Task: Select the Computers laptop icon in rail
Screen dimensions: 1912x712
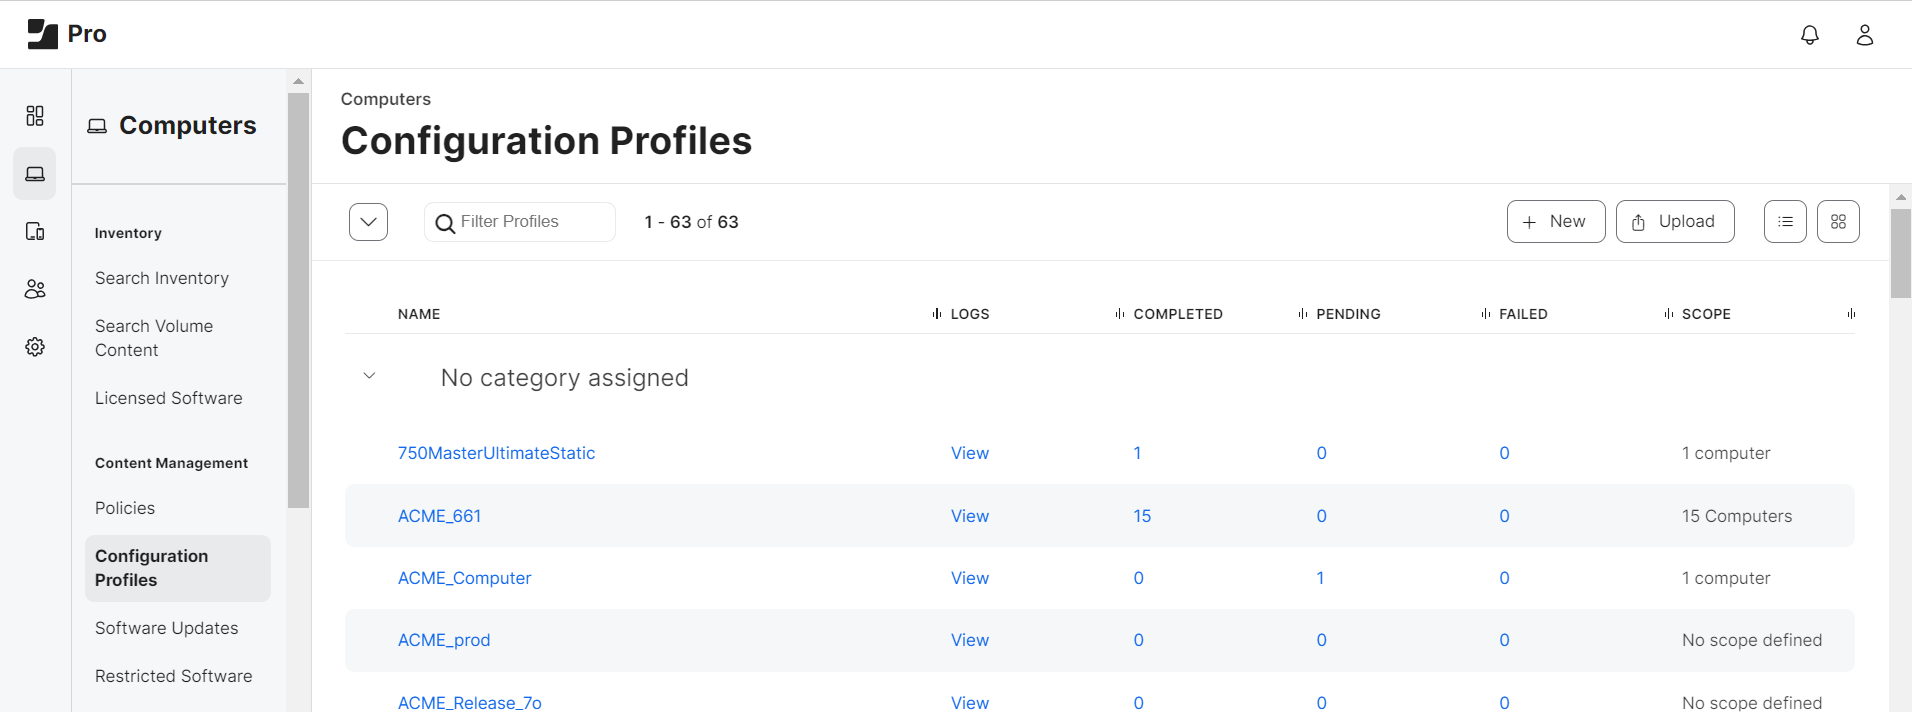Action: (x=35, y=174)
